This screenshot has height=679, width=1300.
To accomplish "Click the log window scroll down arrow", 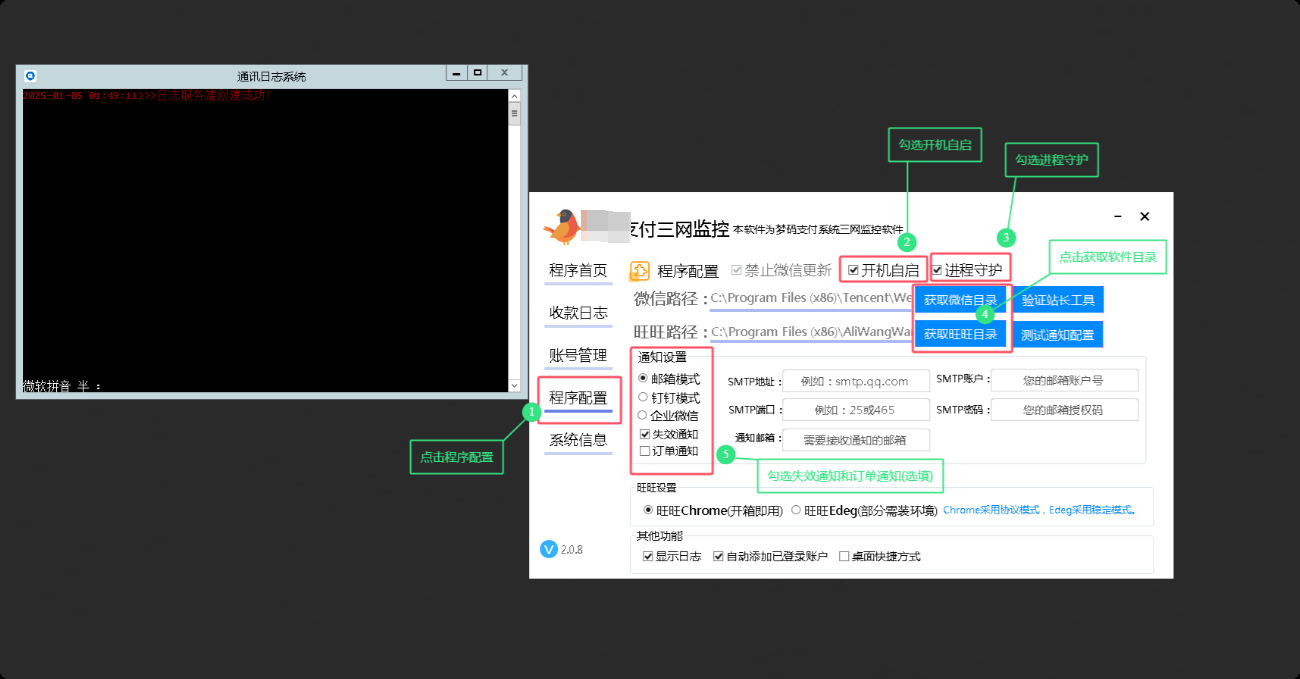I will point(514,385).
